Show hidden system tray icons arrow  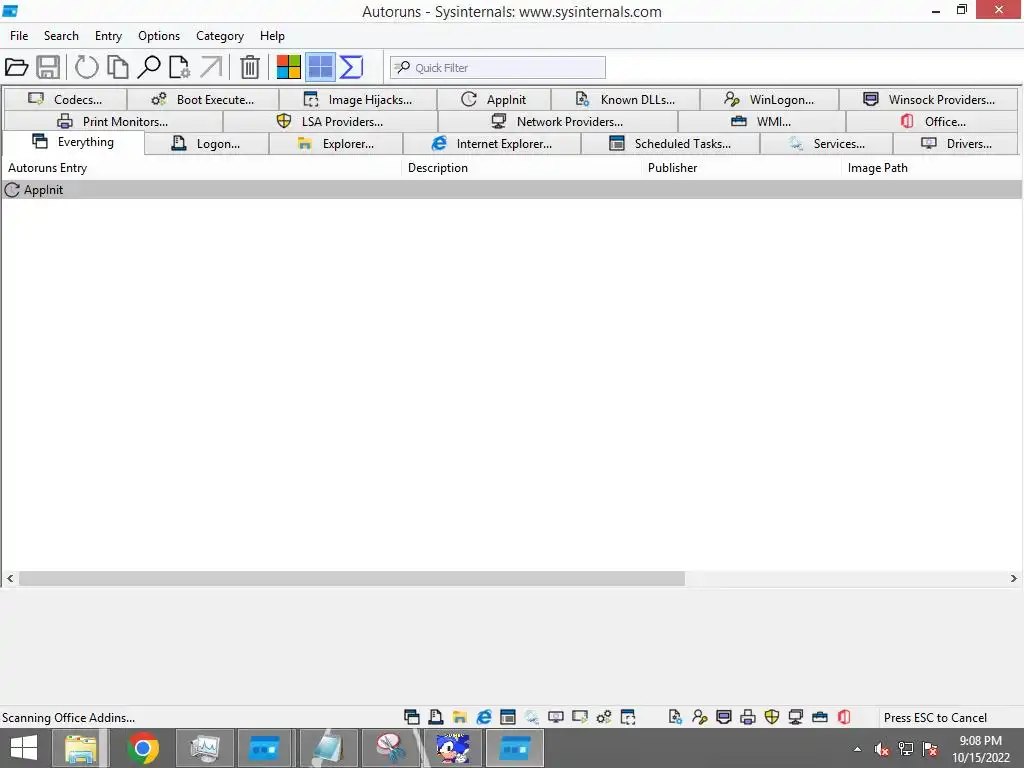(857, 749)
